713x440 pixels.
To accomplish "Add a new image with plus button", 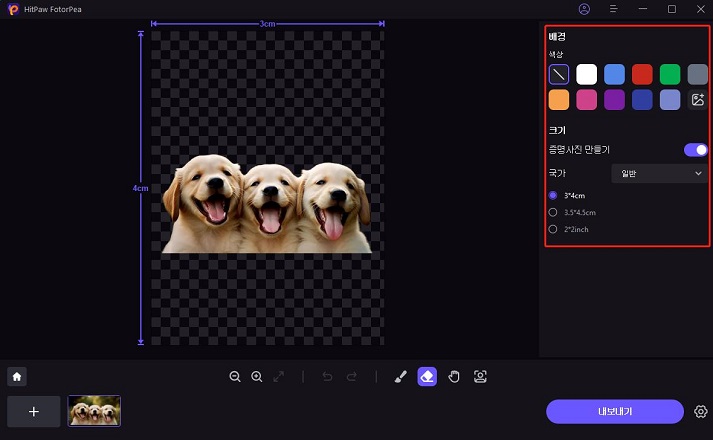I will tap(33, 411).
